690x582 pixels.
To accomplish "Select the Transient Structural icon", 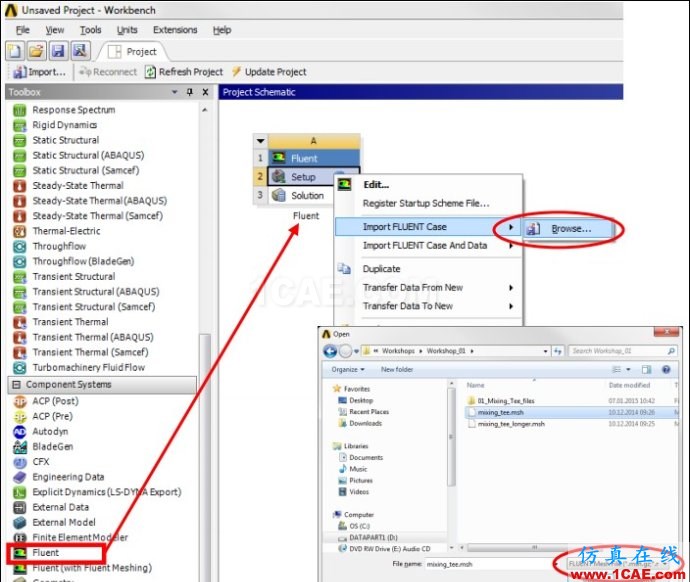I will (x=19, y=277).
